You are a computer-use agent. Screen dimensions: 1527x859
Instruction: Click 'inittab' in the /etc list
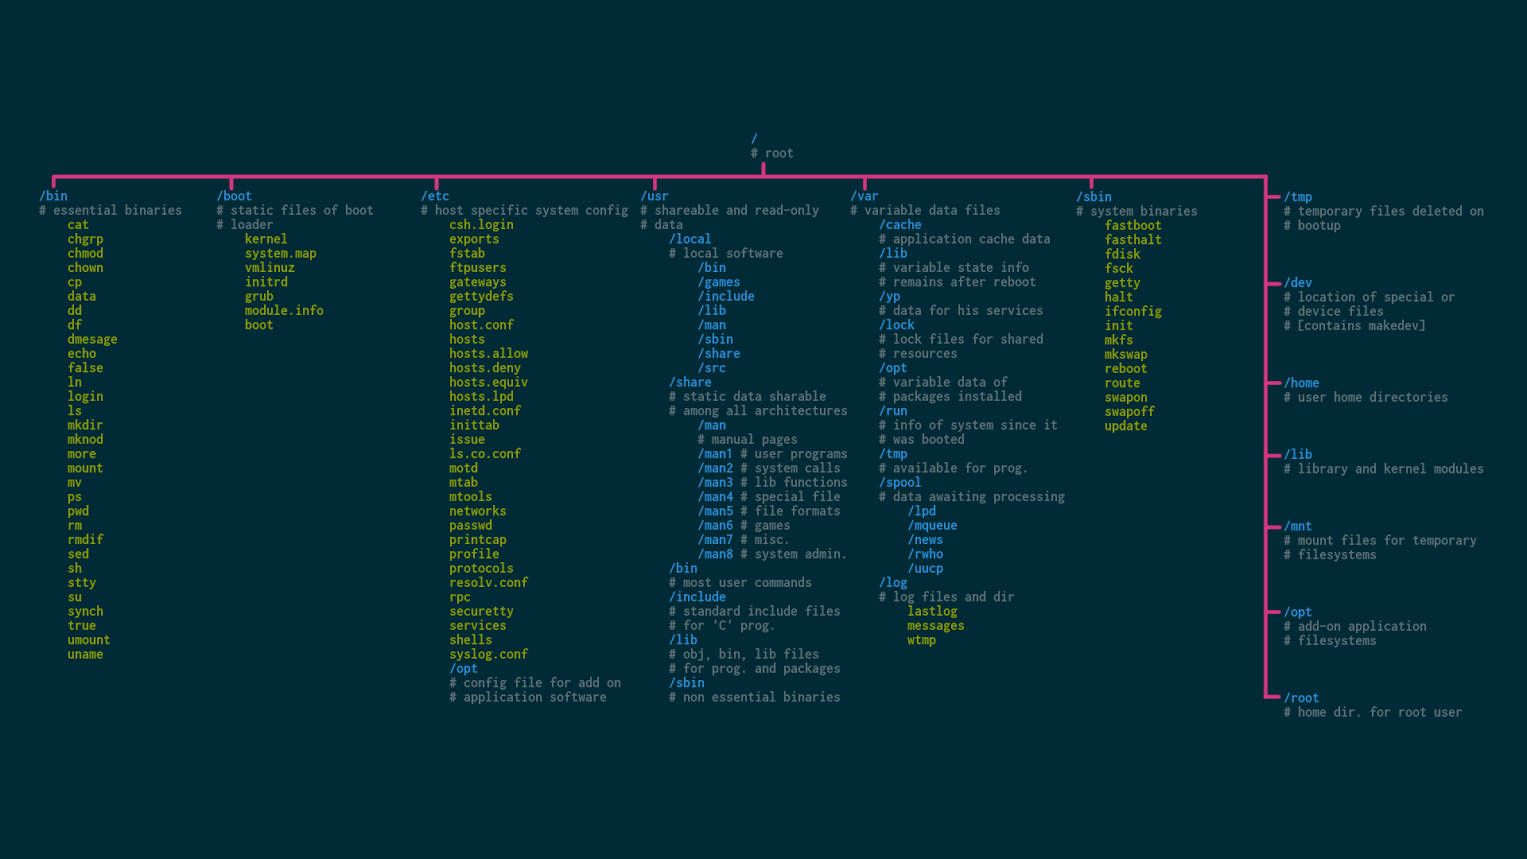(474, 425)
